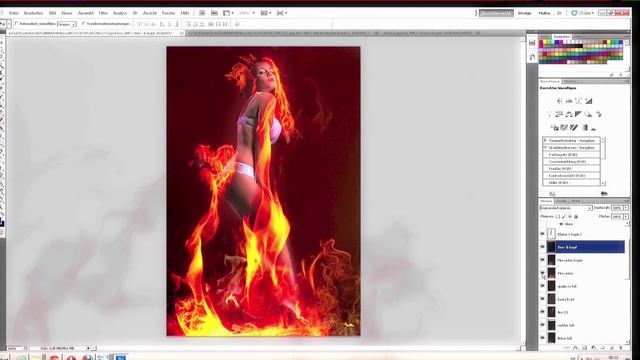Launch Bridge from the application bar
Image resolution: width=640 pixels, height=360 pixels.
click(202, 13)
